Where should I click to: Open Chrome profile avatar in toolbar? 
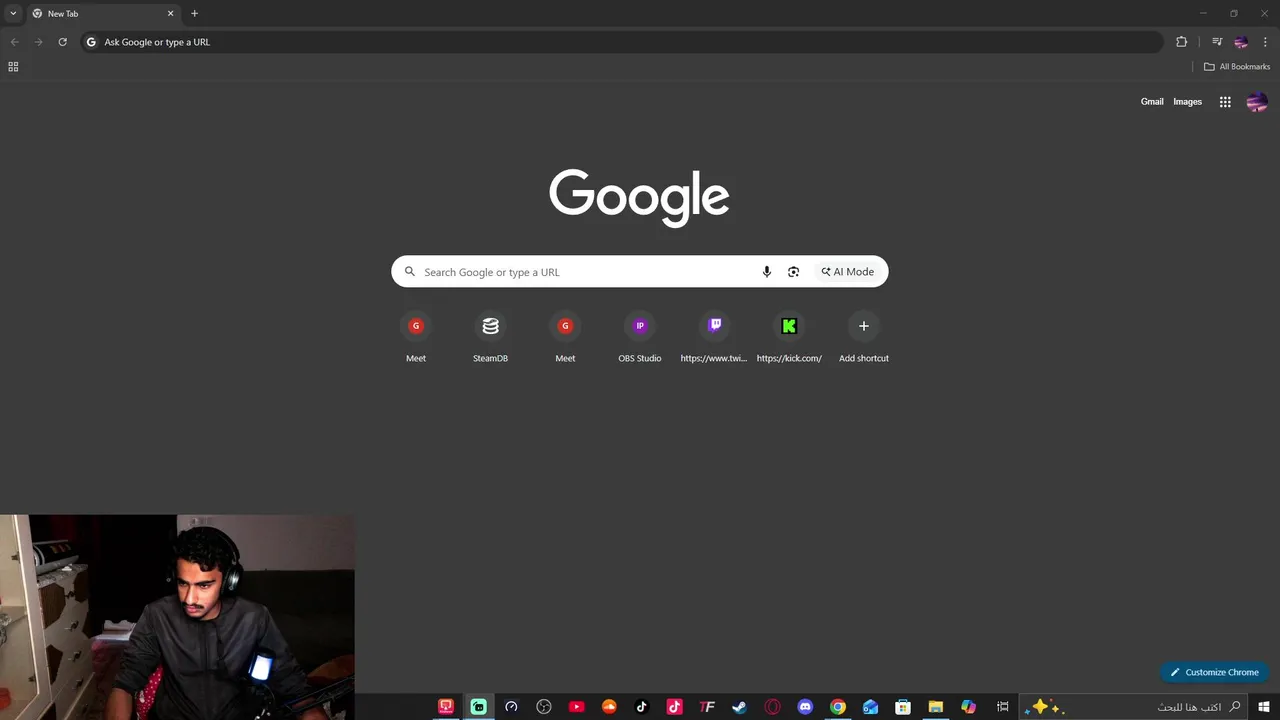pos(1241,42)
